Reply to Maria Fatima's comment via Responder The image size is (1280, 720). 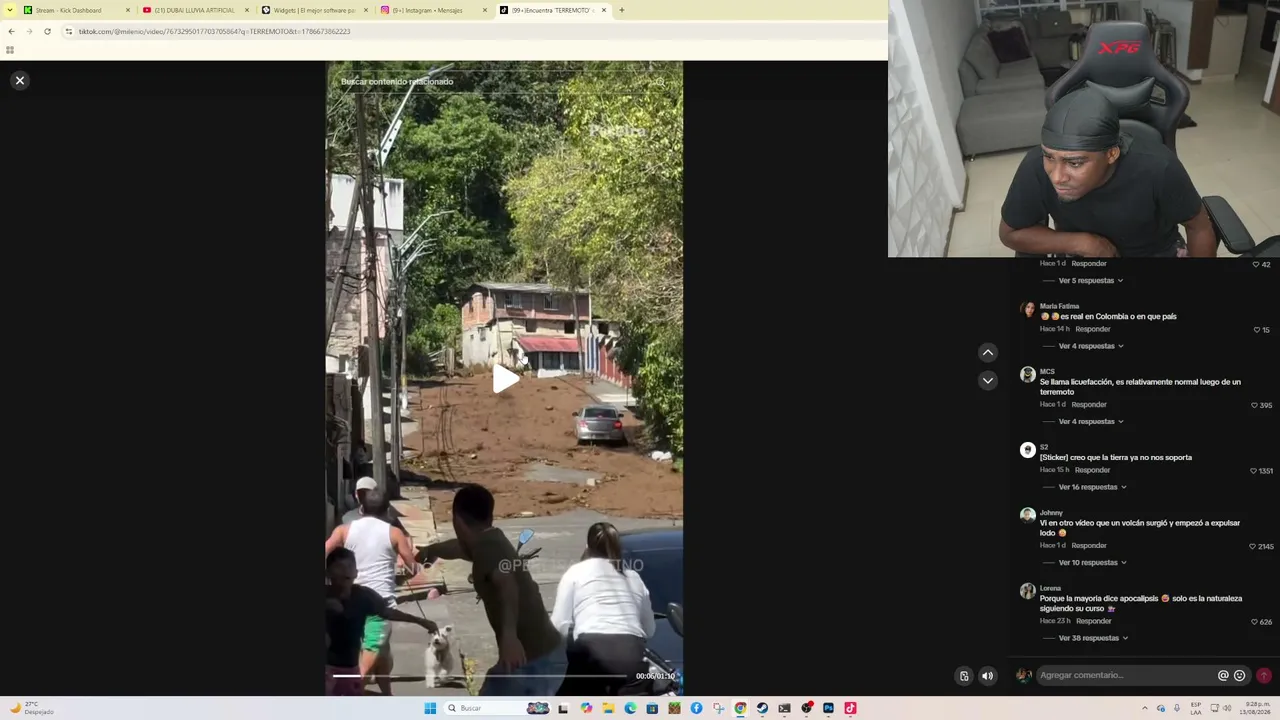click(1093, 329)
